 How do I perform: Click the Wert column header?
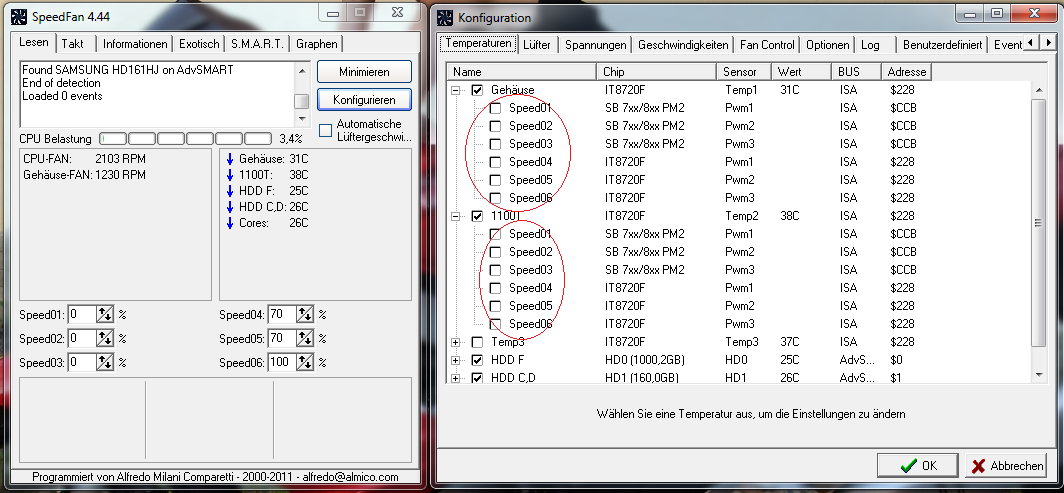[802, 71]
